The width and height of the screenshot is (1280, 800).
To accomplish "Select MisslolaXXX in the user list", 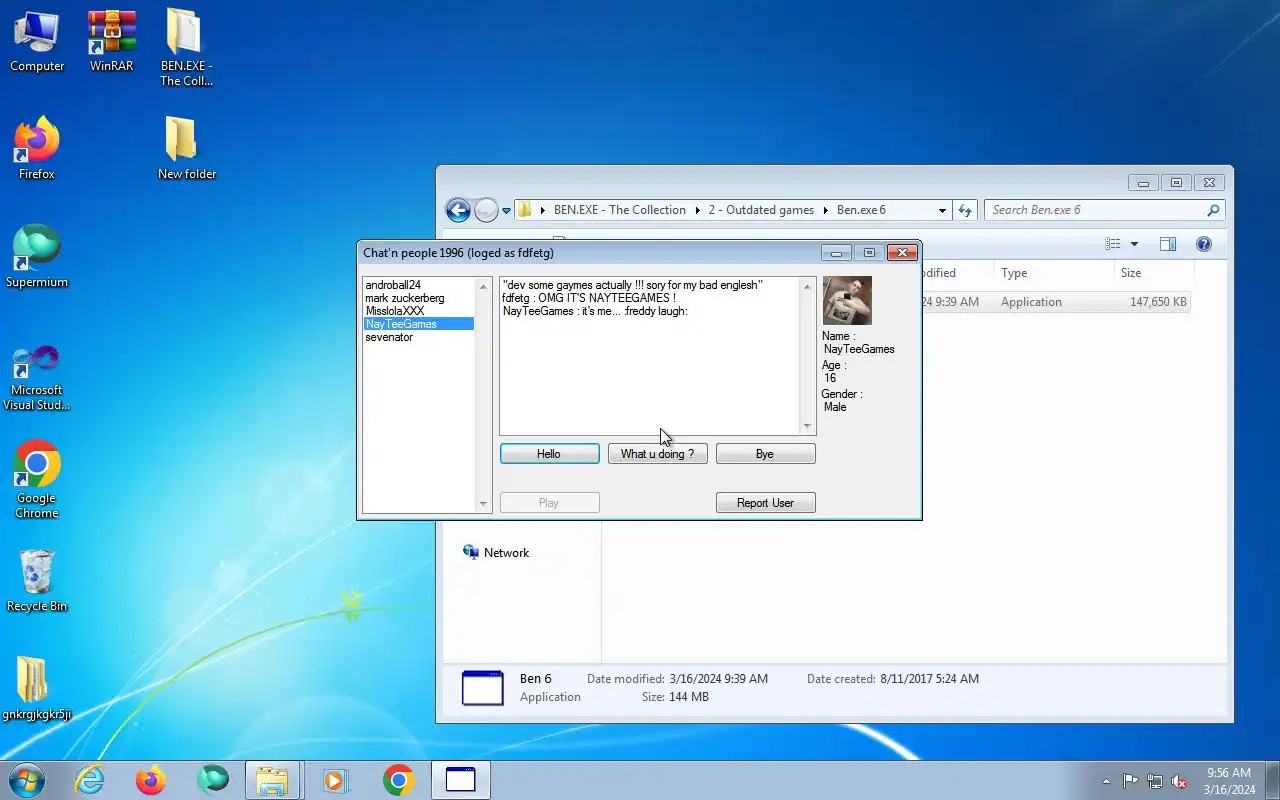I will 418,311.
